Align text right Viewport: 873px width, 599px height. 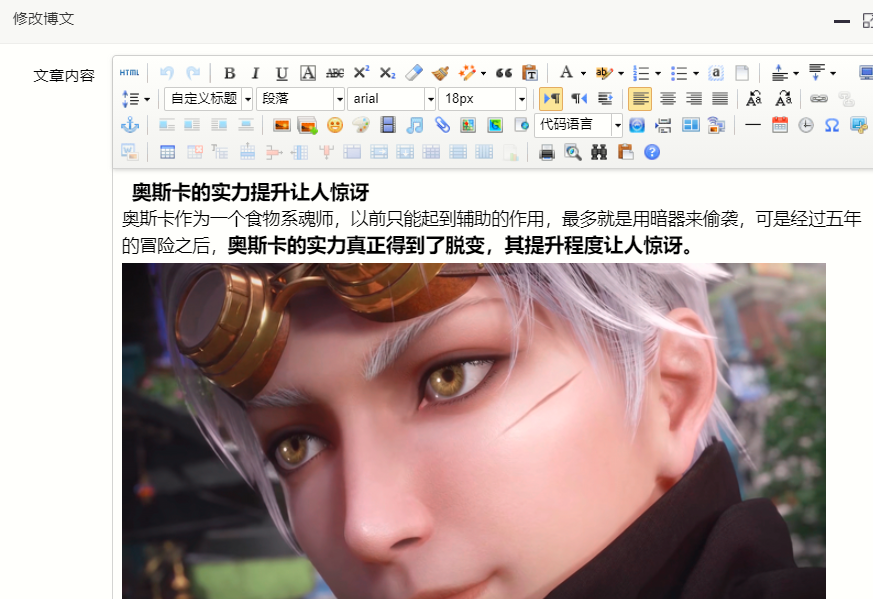[x=694, y=99]
